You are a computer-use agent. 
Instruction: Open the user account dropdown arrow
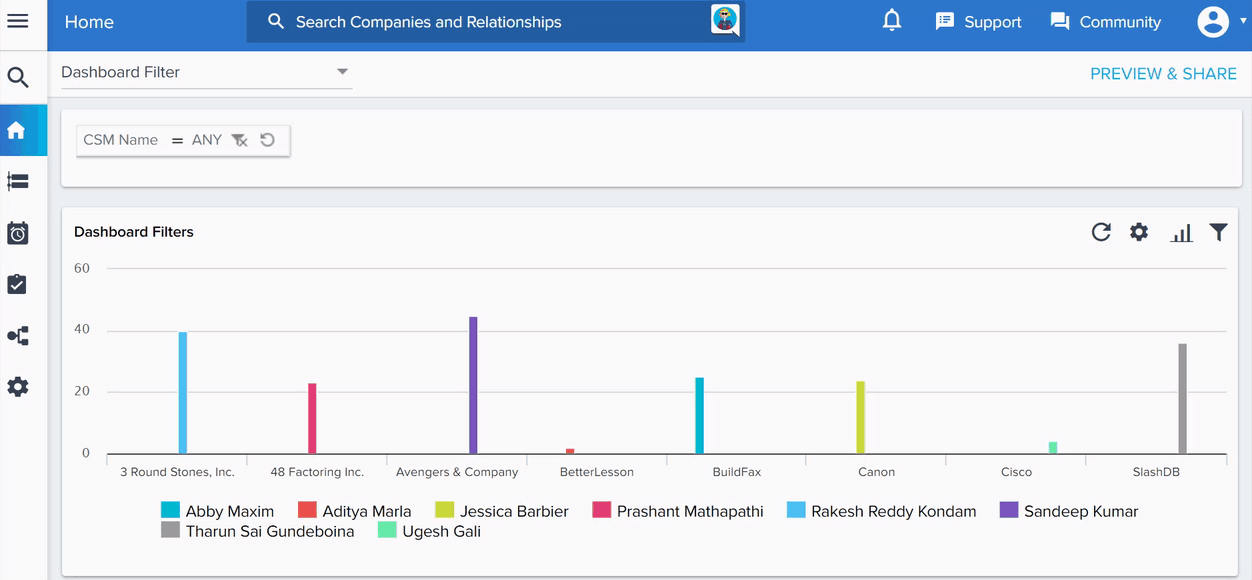coord(1242,21)
